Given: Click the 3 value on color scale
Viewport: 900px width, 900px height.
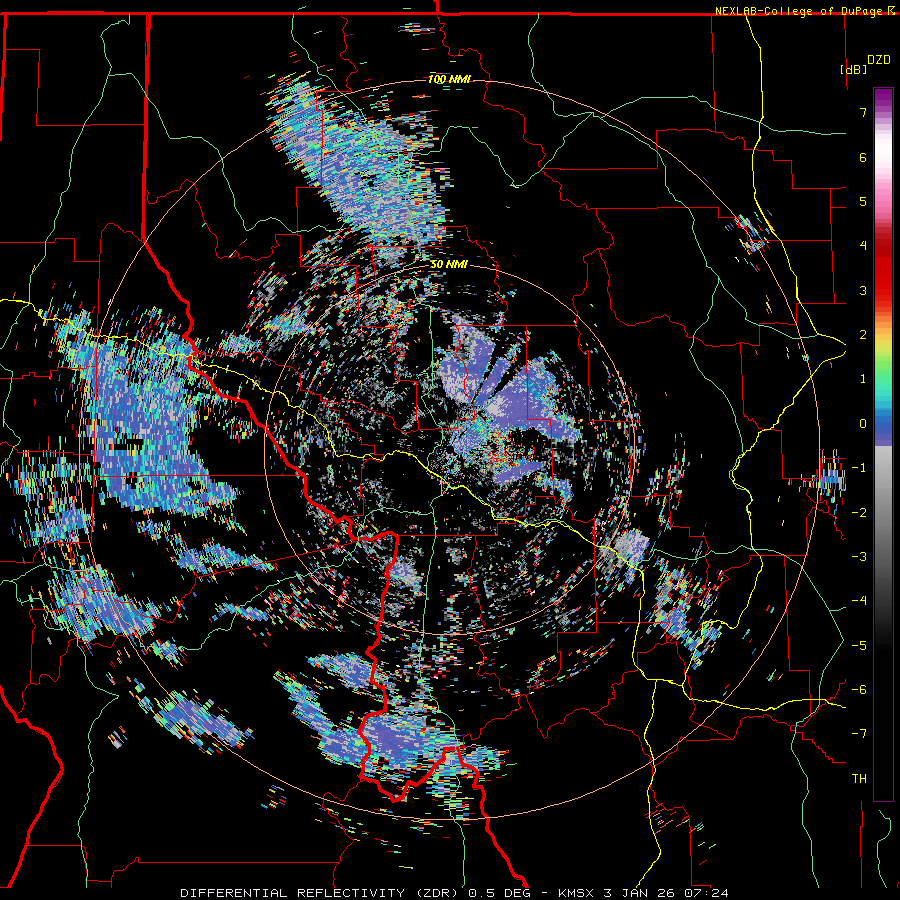Looking at the screenshot, I should pos(863,290).
